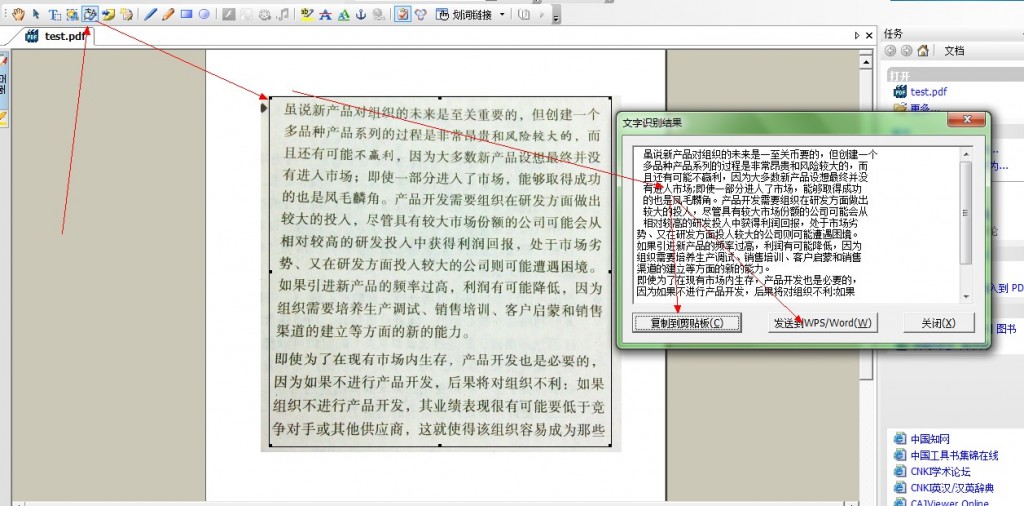Click the scanned text image selection
The image size is (1024, 506).
(x=440, y=272)
